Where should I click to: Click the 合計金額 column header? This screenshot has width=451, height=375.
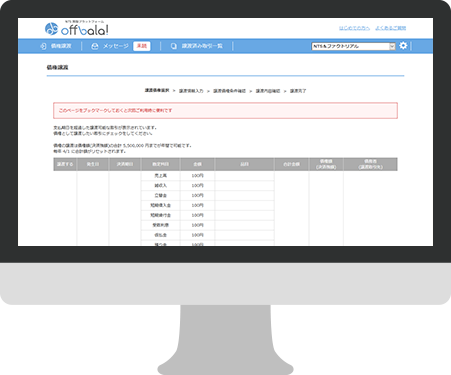pyautogui.click(x=292, y=164)
